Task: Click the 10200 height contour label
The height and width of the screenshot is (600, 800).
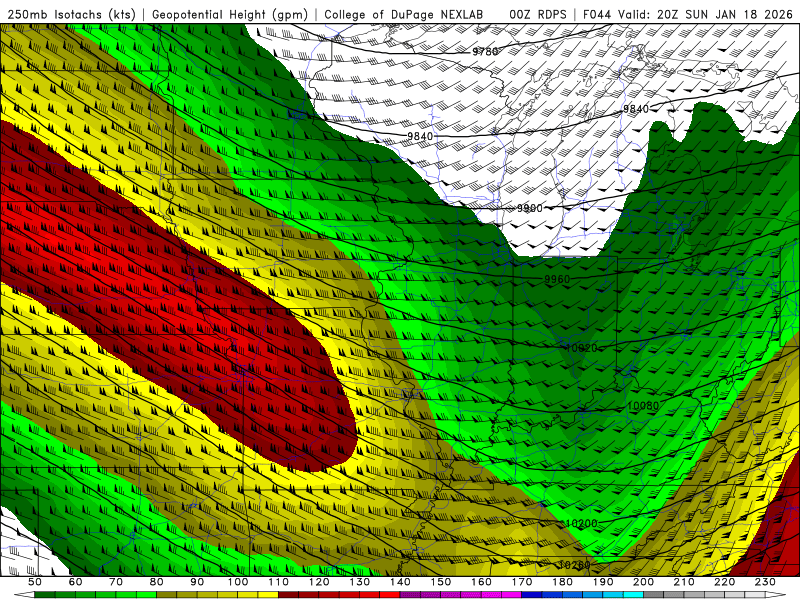Action: tap(582, 523)
